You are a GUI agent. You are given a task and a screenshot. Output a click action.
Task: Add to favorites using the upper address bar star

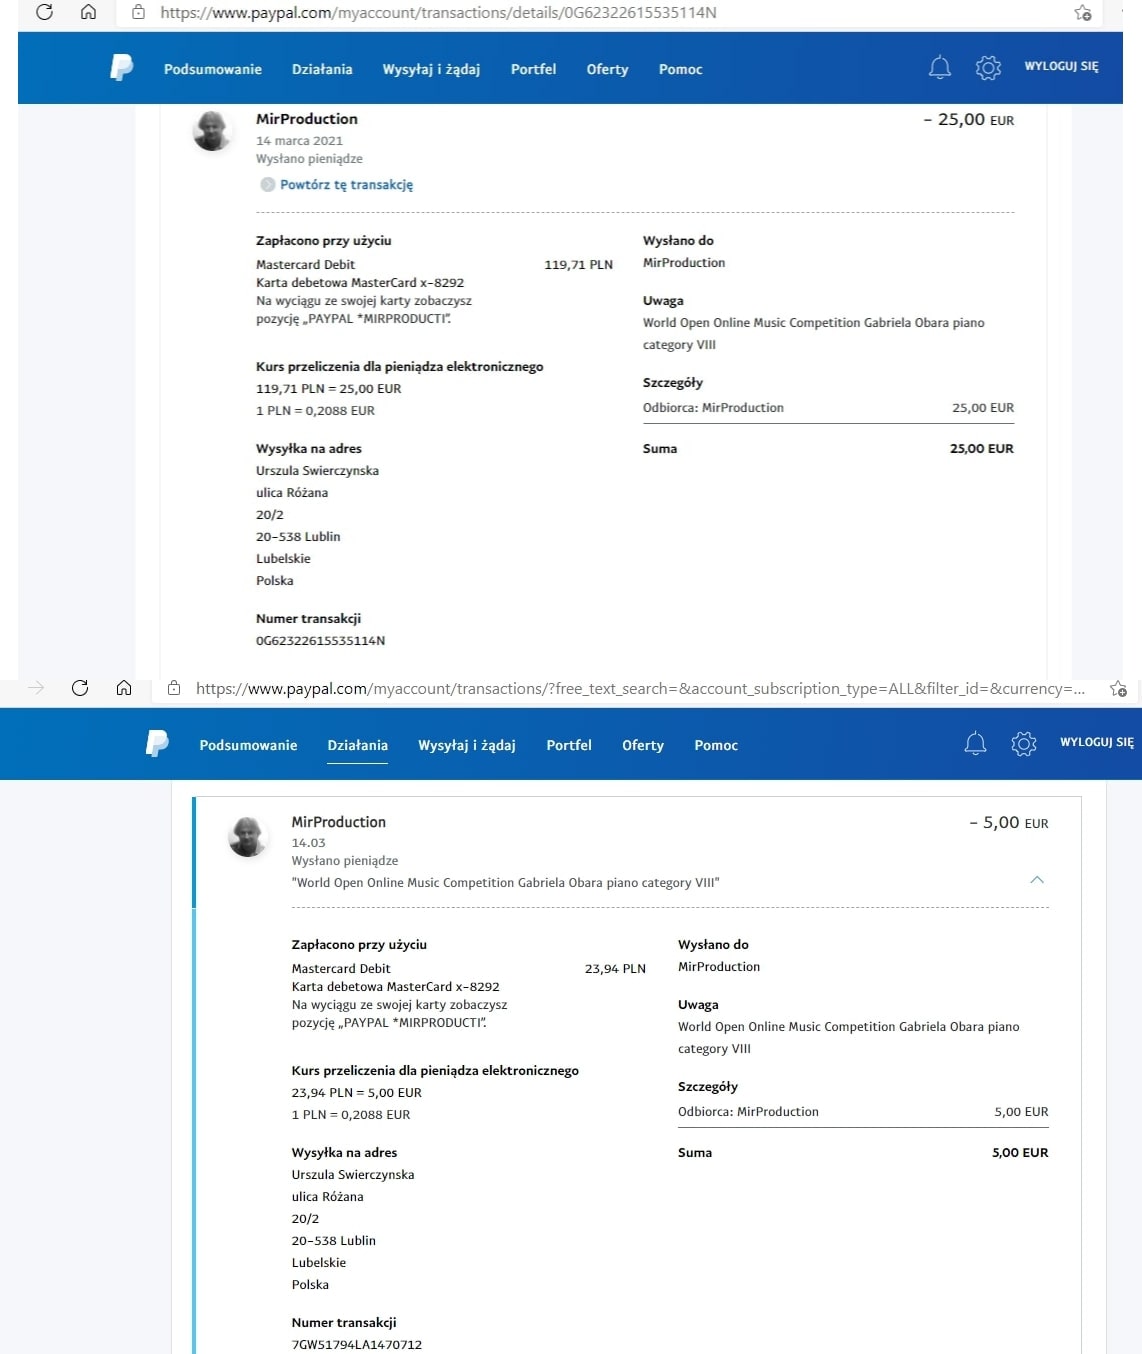(x=1082, y=13)
